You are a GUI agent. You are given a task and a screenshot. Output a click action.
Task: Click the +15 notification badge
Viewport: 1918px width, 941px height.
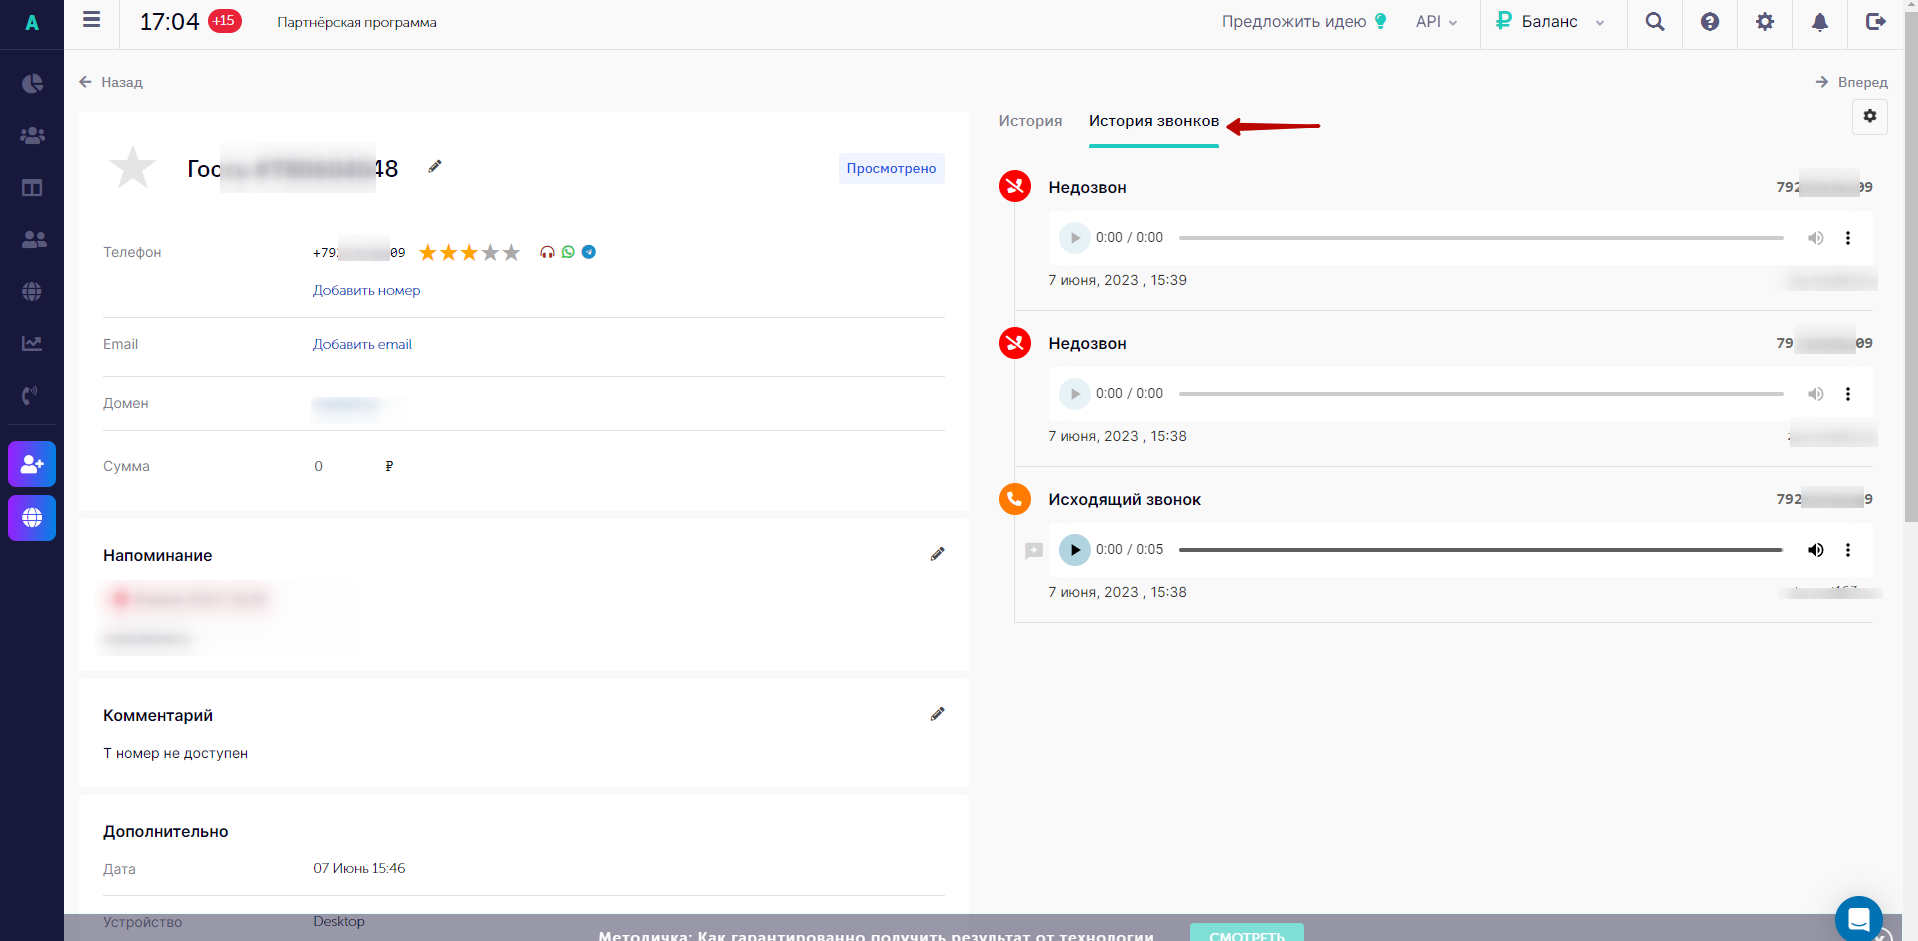pos(224,20)
